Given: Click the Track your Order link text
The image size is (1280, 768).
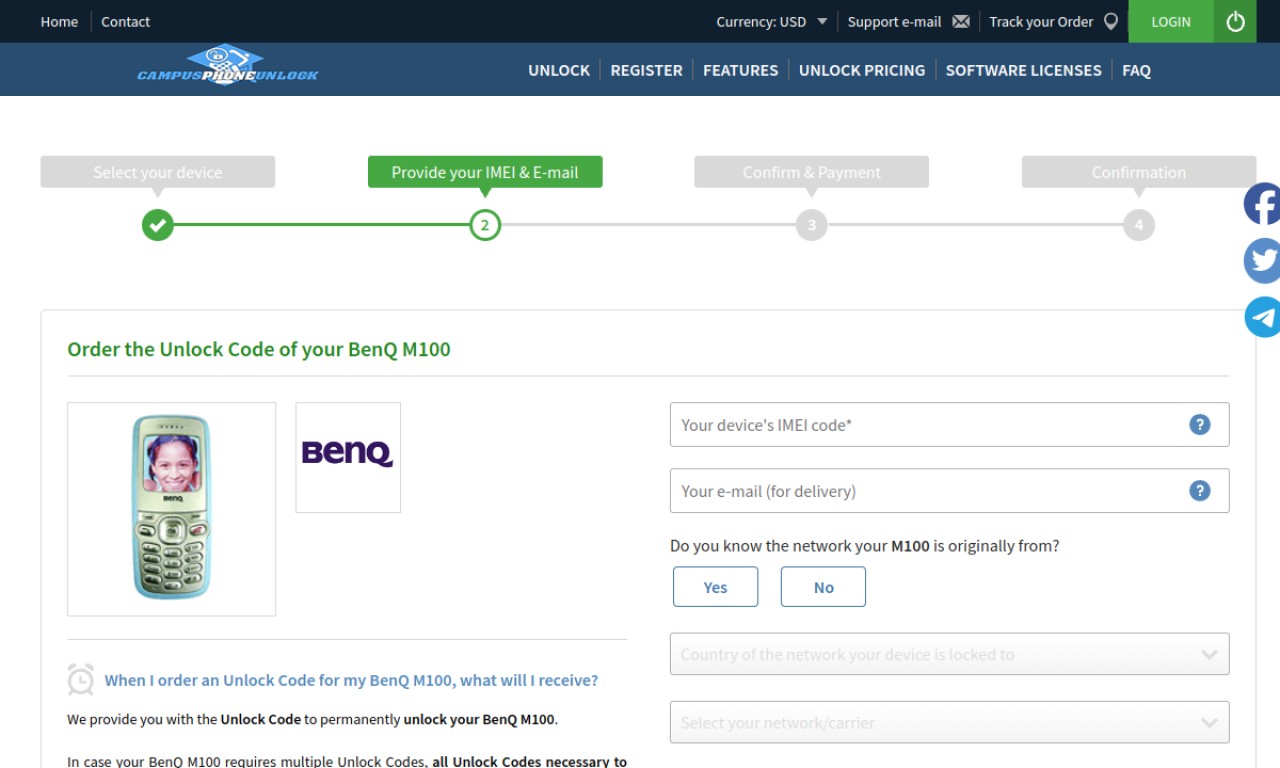Looking at the screenshot, I should (1041, 22).
